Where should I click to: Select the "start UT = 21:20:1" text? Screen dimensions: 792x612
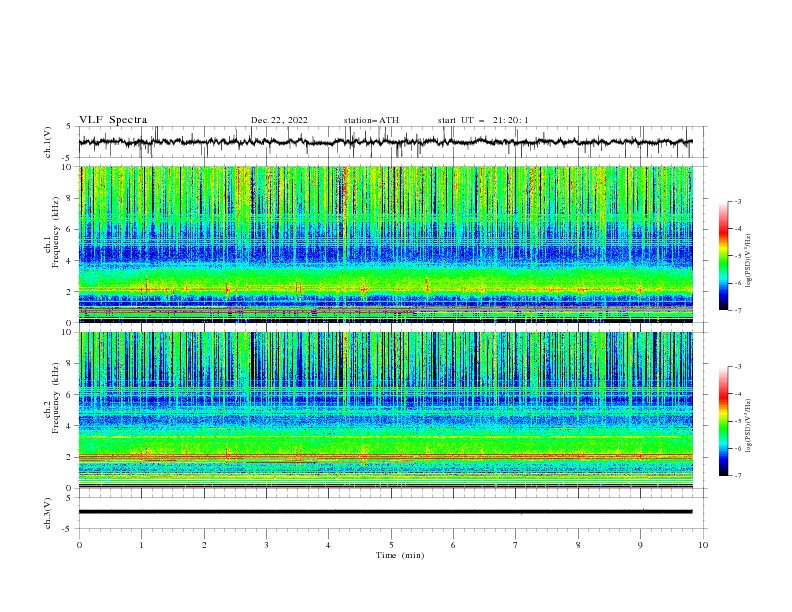pyautogui.click(x=483, y=120)
